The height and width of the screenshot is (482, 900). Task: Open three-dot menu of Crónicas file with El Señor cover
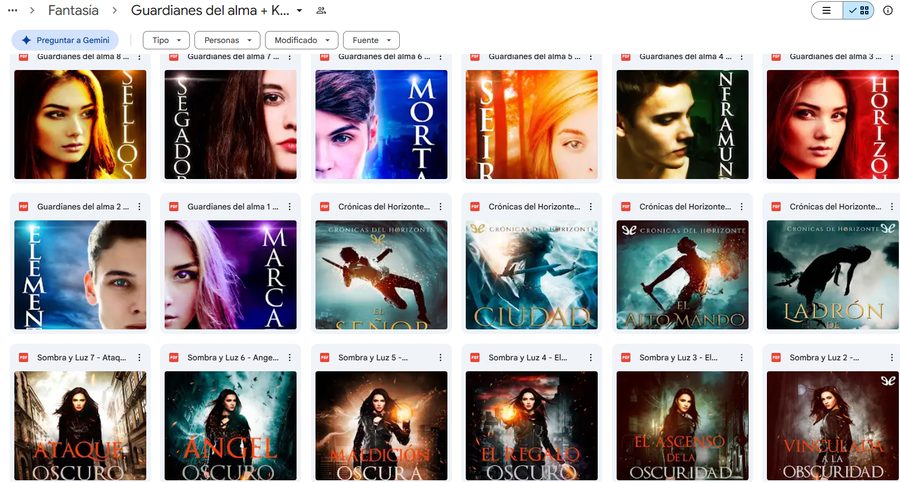pos(440,207)
